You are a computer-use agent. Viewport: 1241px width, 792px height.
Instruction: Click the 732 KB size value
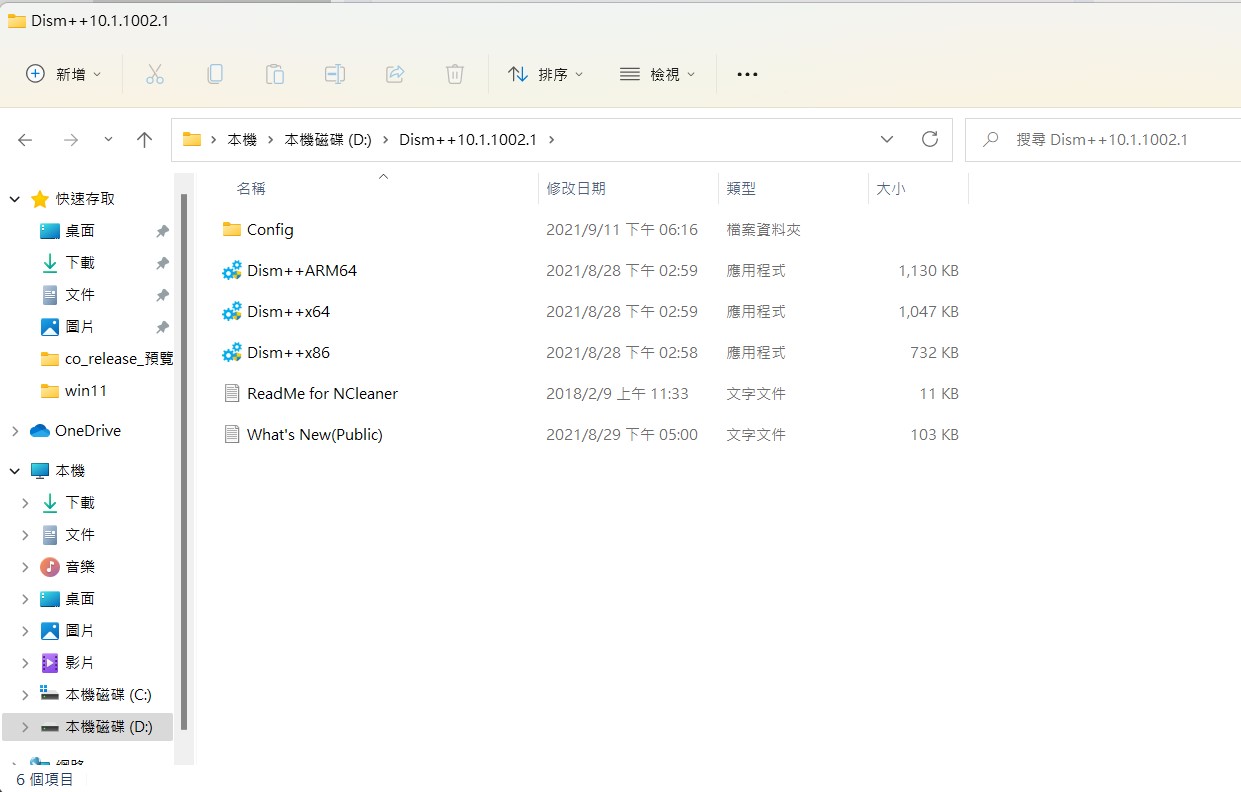click(x=935, y=352)
